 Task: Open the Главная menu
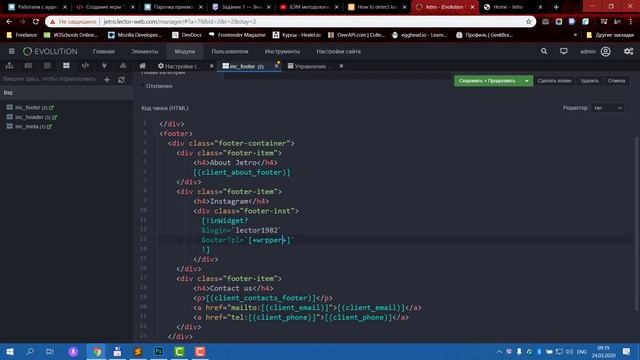103,51
